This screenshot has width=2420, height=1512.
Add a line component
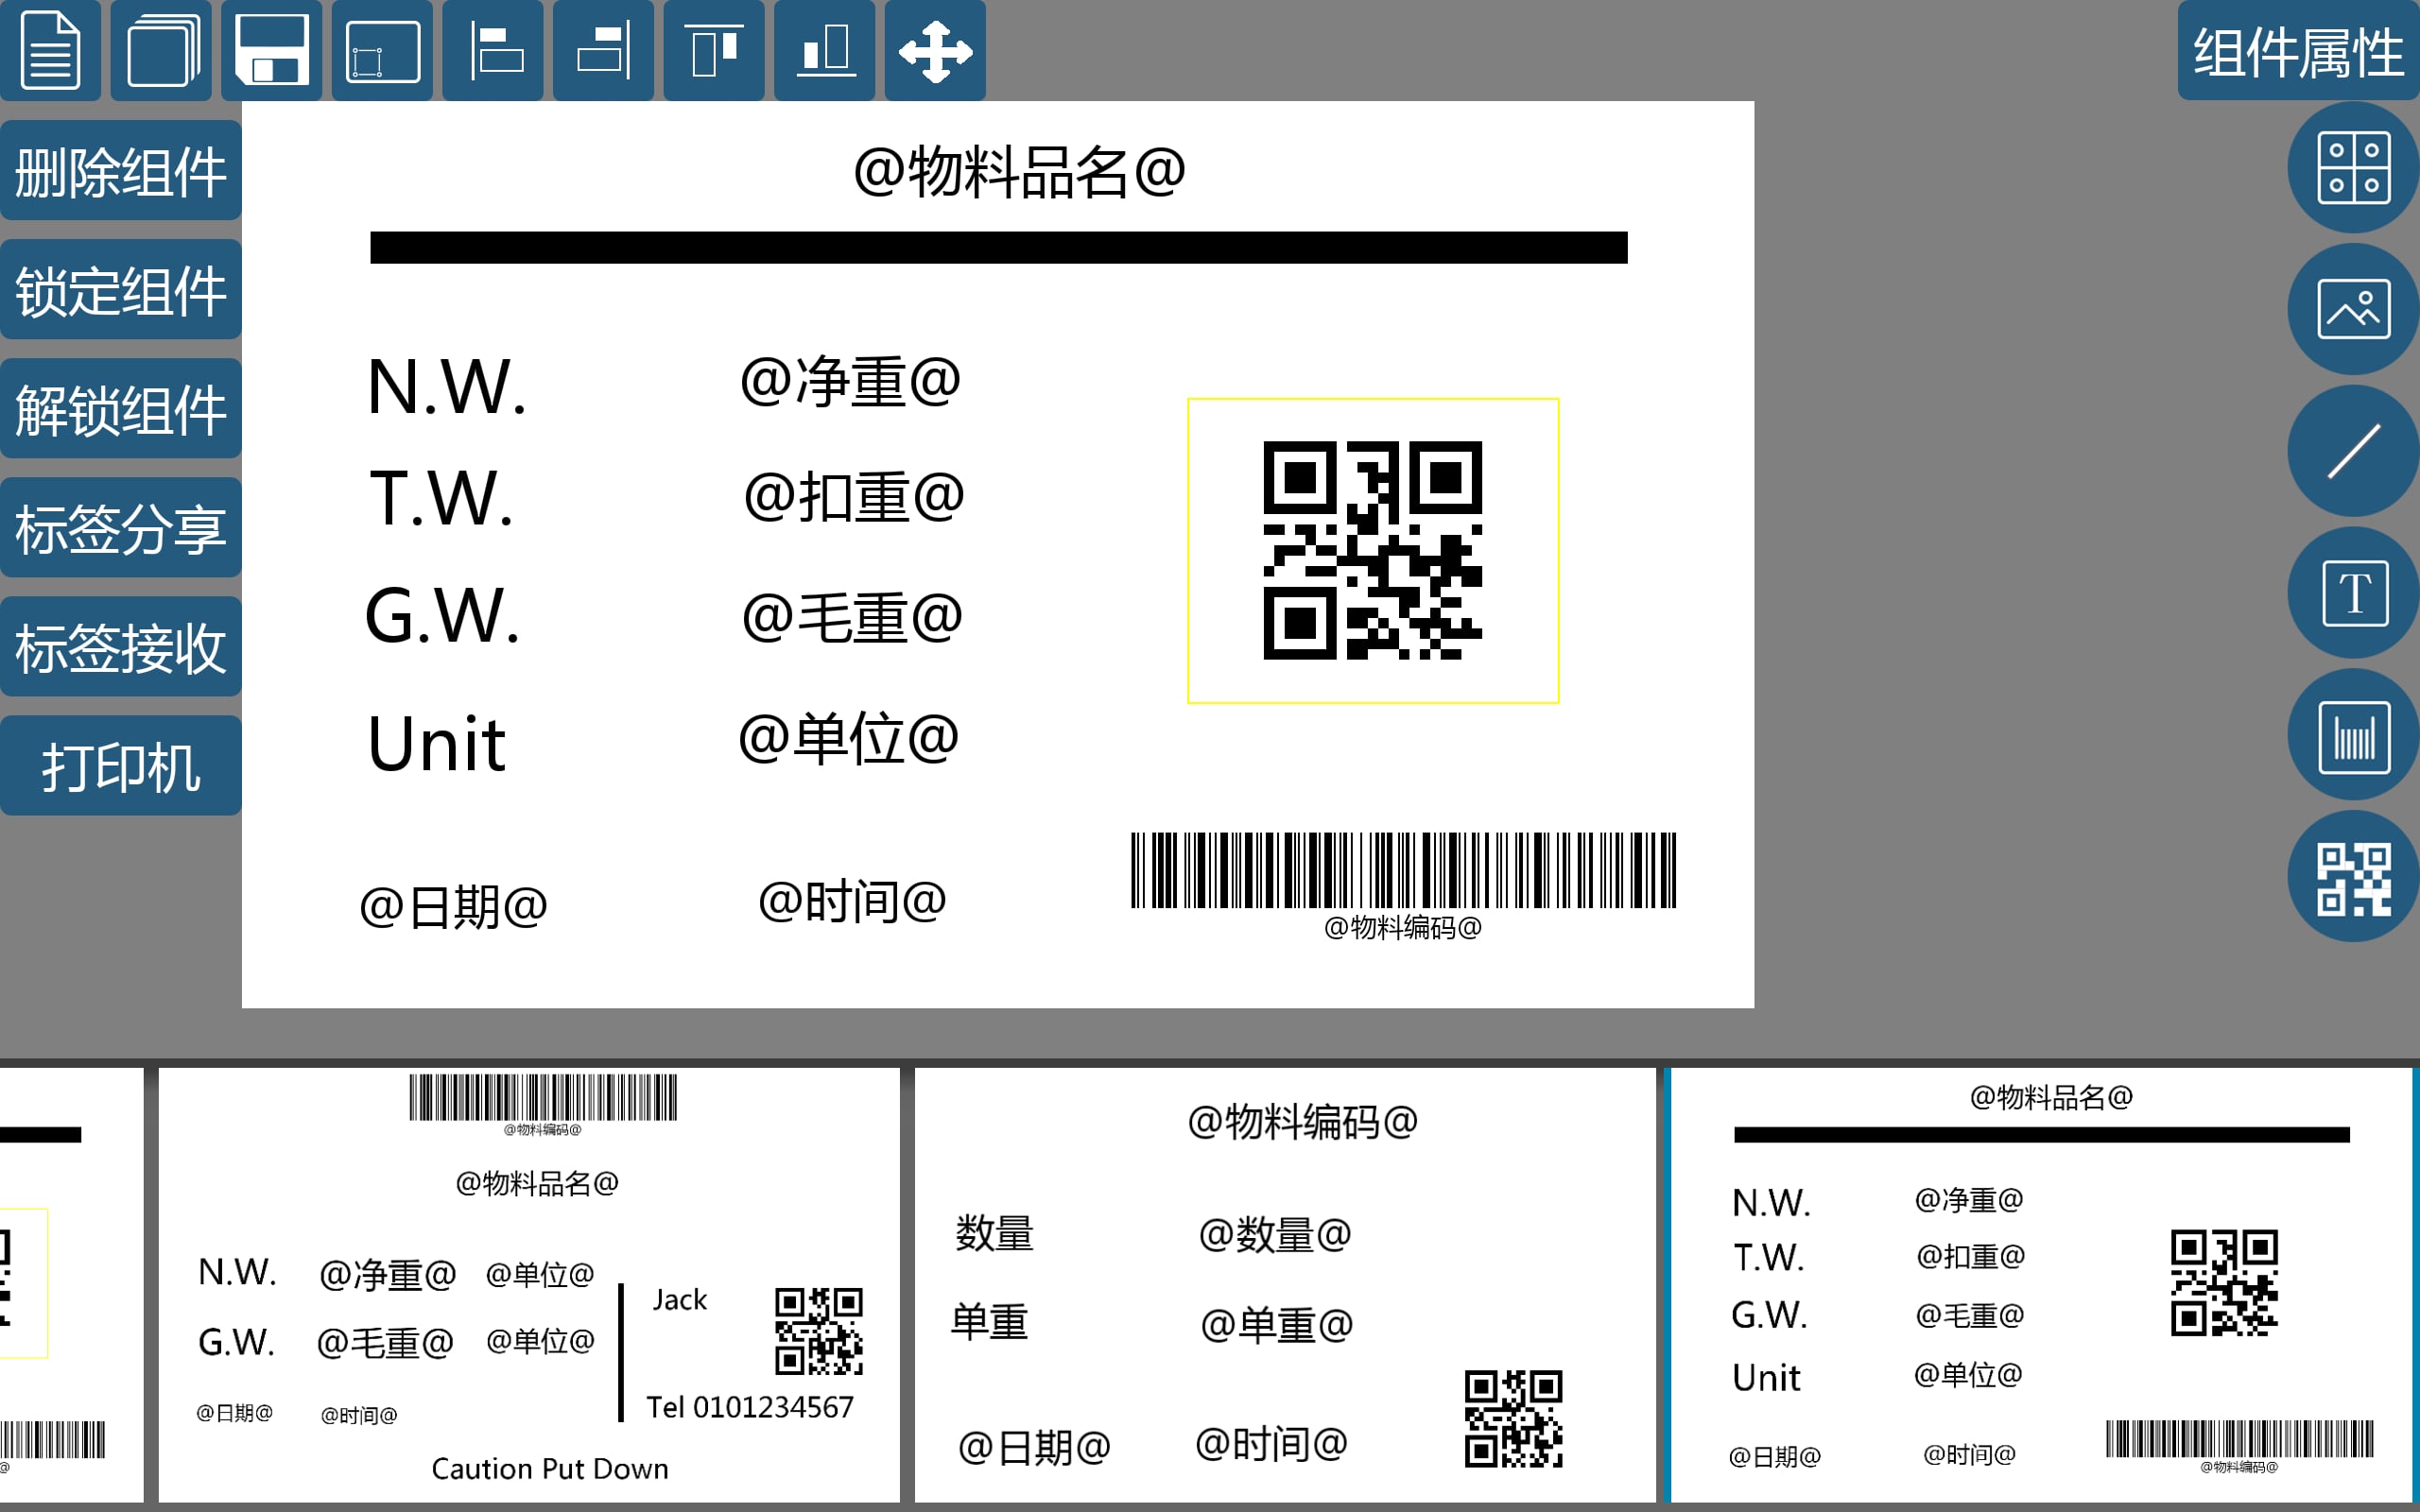tap(2354, 451)
